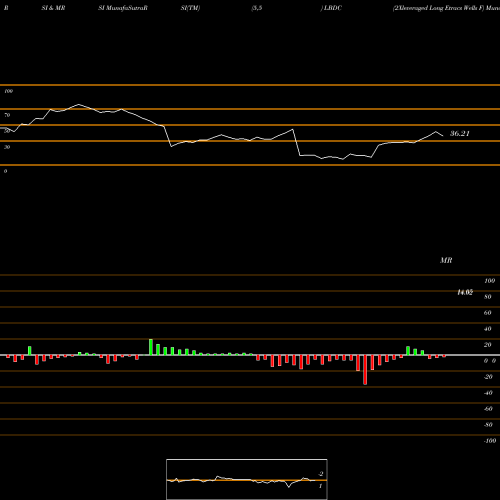Click the MR right axis label -60
This screenshot has width=500, height=500.
[x=488, y=409]
